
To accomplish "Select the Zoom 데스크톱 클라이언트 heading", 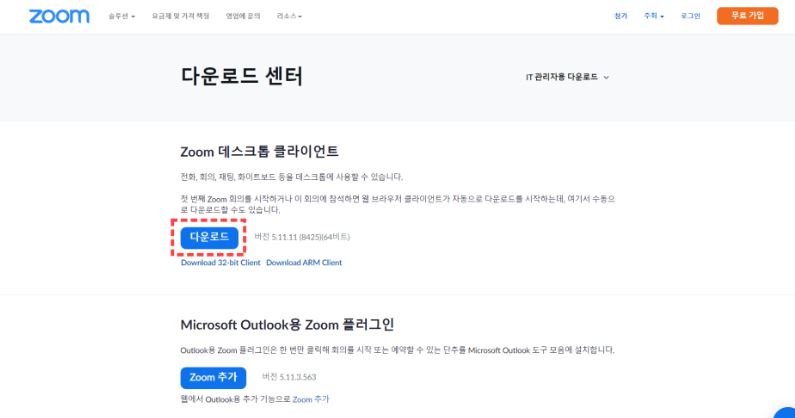I will pyautogui.click(x=260, y=151).
